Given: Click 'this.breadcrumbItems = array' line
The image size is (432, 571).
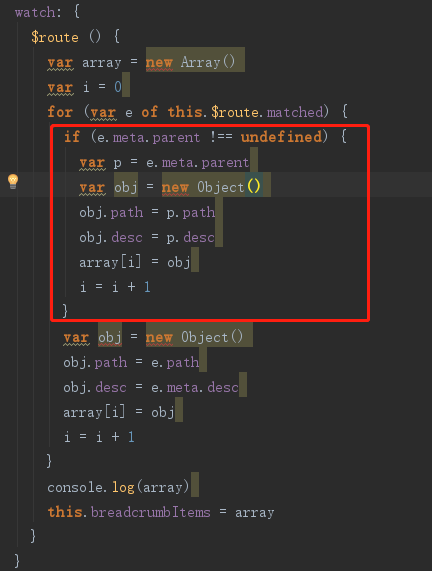Looking at the screenshot, I should click(x=161, y=512).
